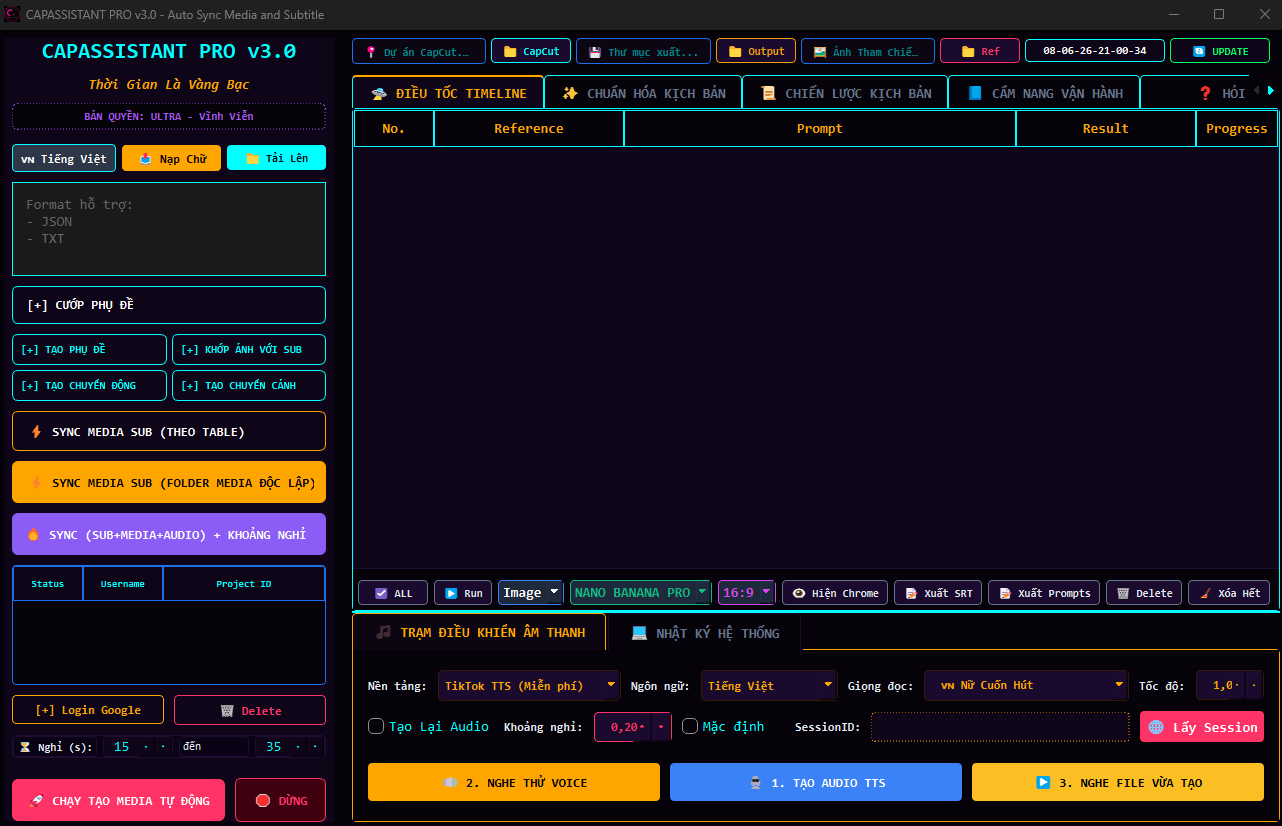The image size is (1282, 826).
Task: Open the CẨM NANG VẬN HÀNH tab
Action: pyautogui.click(x=1044, y=93)
